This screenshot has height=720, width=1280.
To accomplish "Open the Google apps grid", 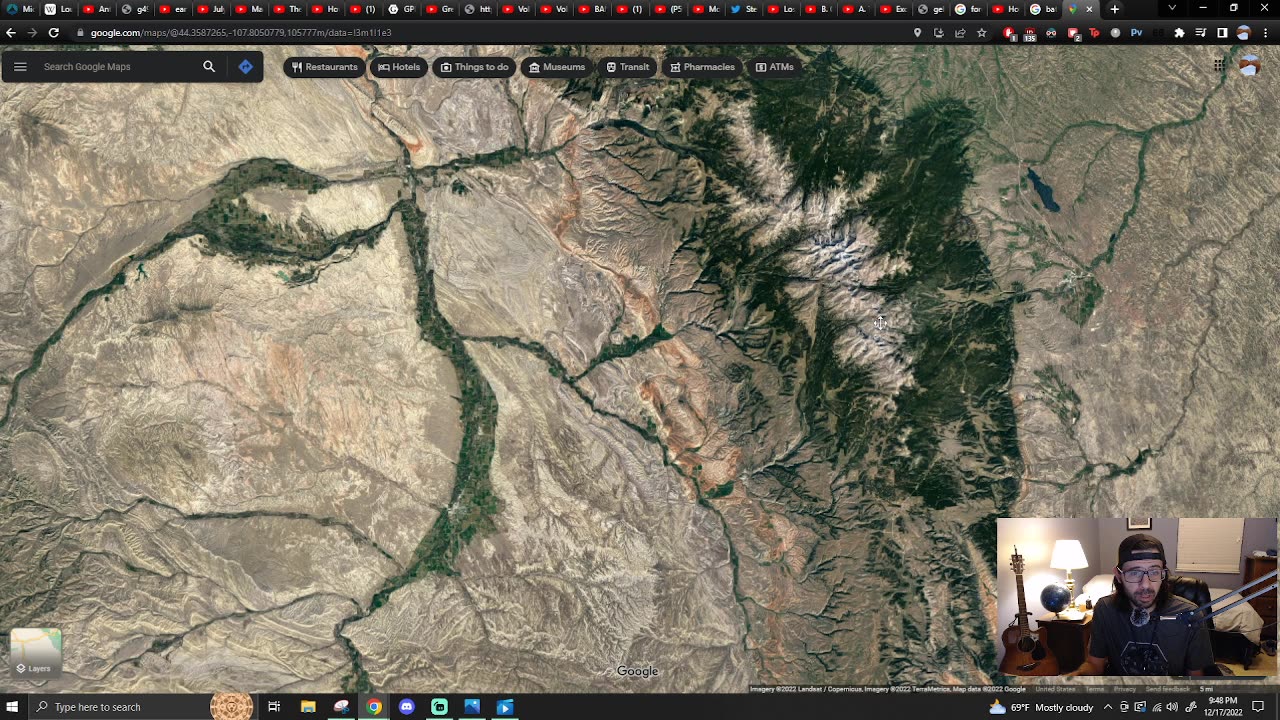I will pos(1219,66).
